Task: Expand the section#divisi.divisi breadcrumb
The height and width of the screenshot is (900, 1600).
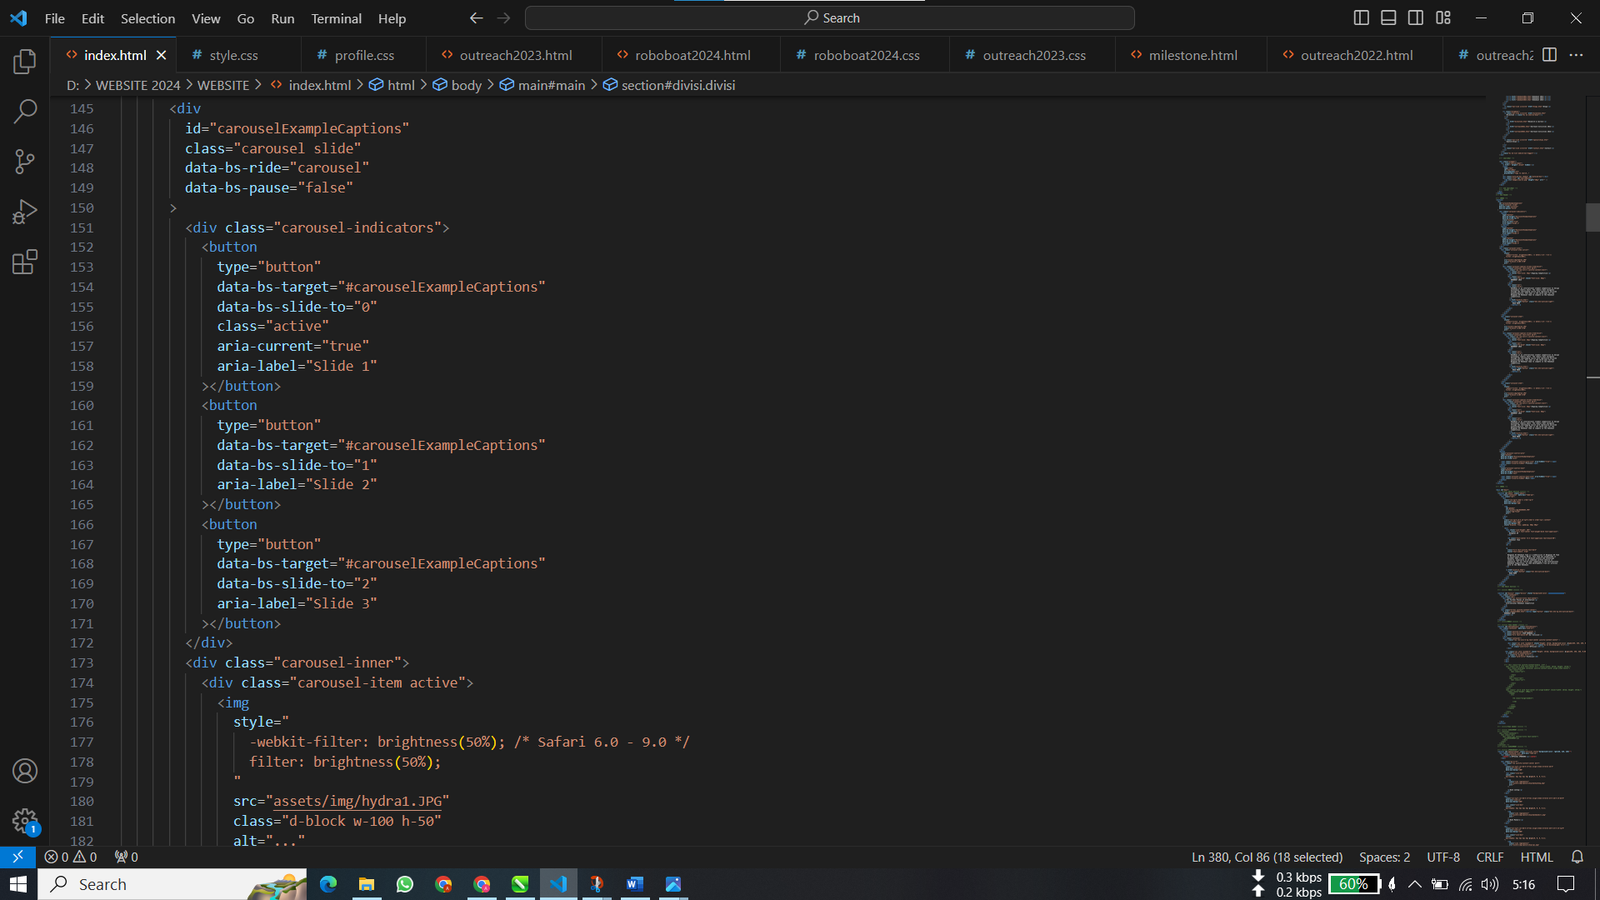Action: click(x=677, y=85)
